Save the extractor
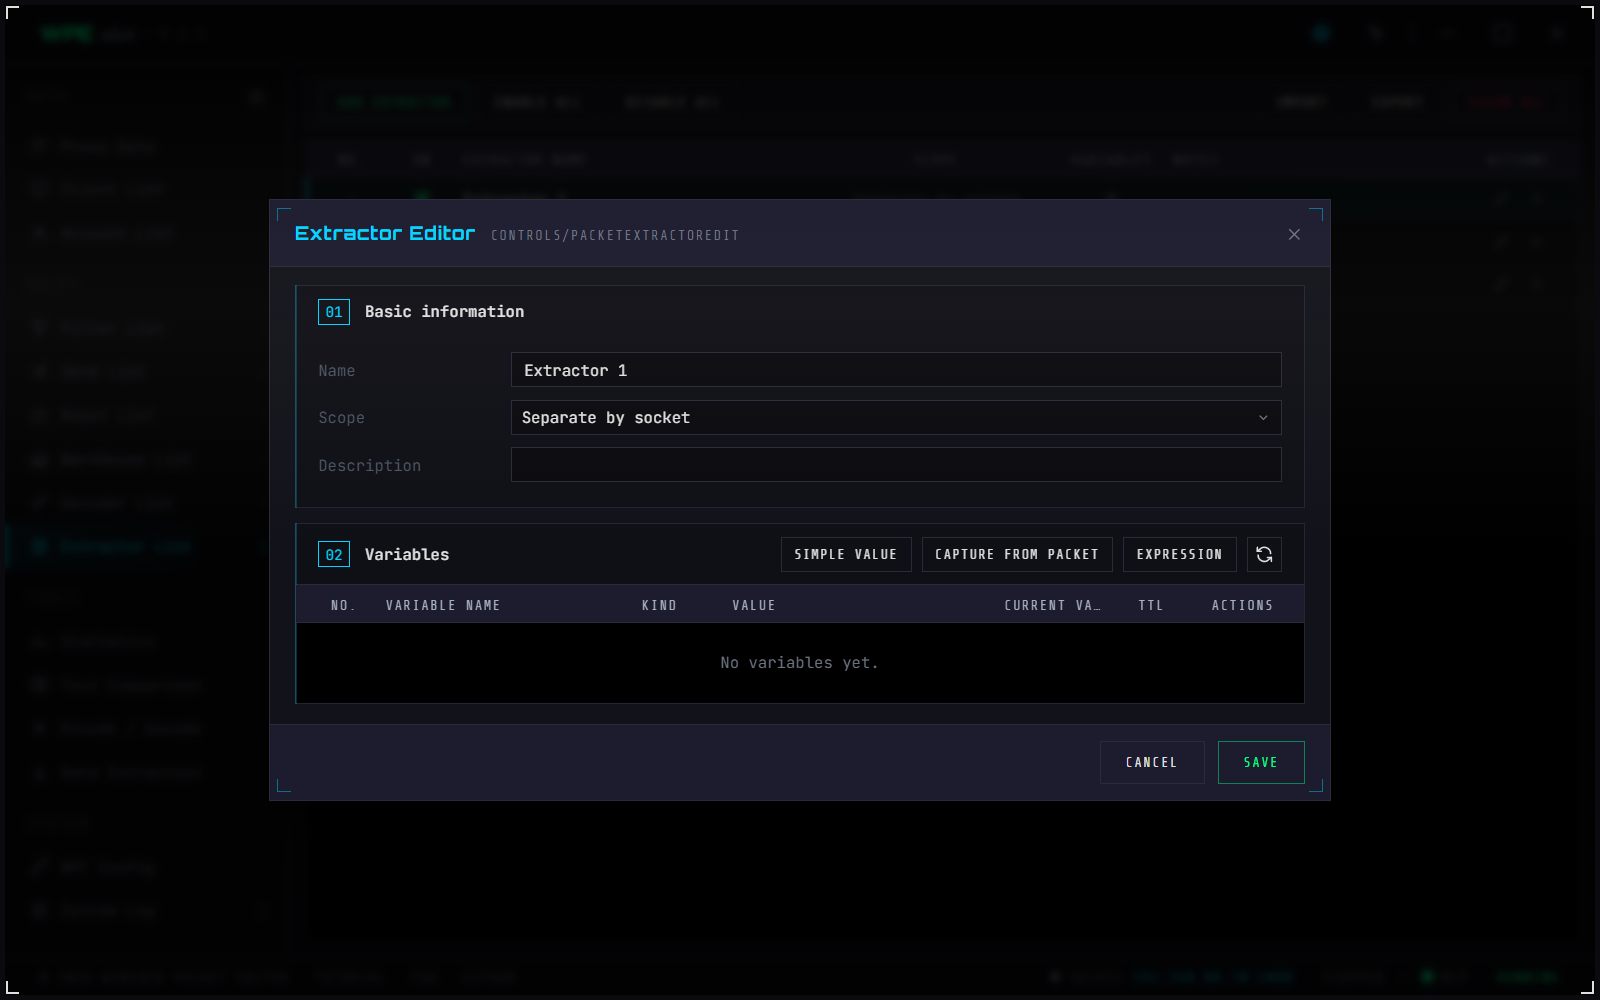1600x1000 pixels. click(1261, 762)
